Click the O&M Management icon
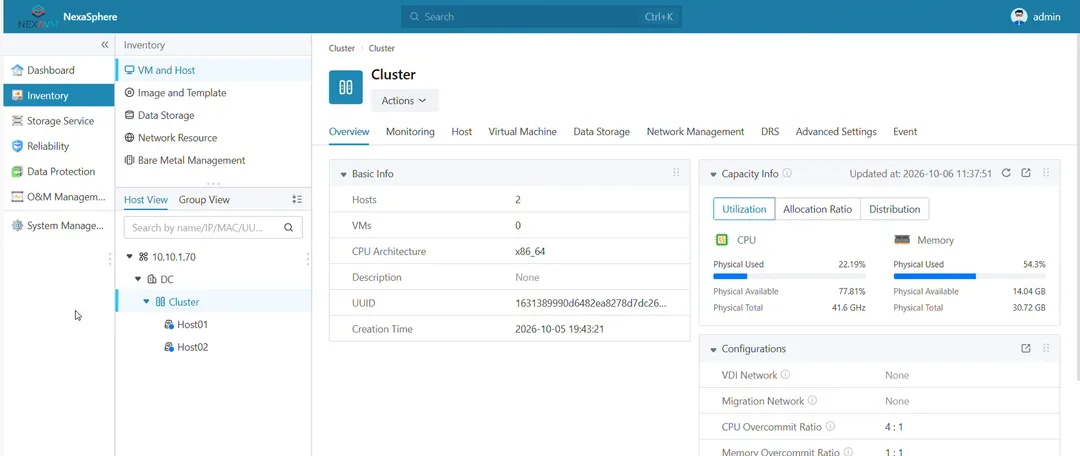This screenshot has width=1080, height=456. (17, 197)
